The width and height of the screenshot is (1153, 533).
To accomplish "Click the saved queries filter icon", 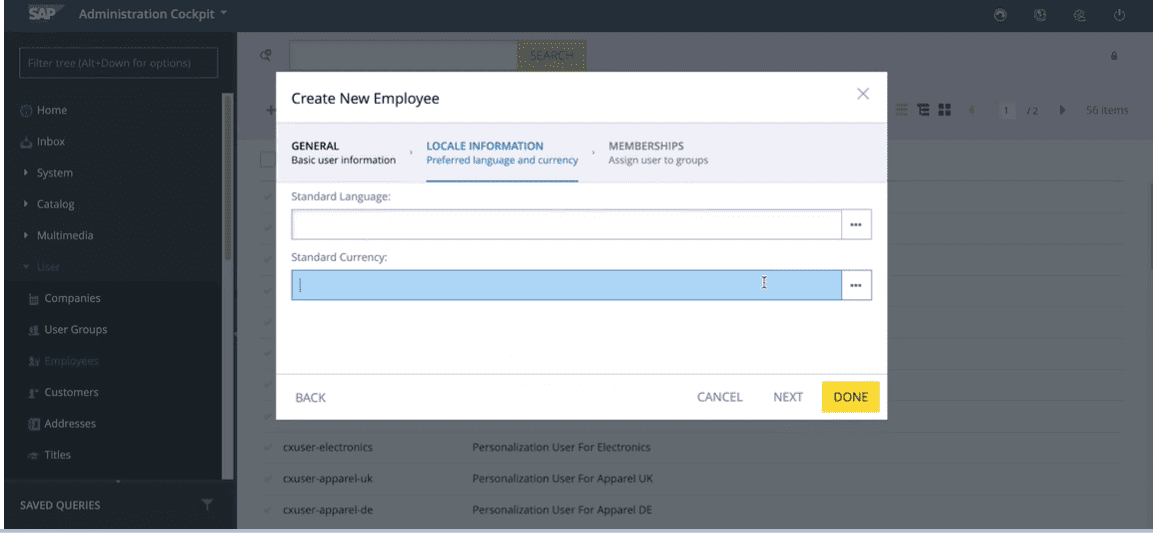I will 208,504.
